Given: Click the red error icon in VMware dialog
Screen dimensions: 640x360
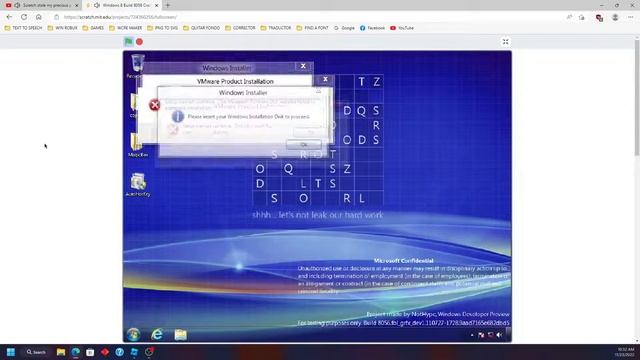Looking at the screenshot, I should 154,105.
